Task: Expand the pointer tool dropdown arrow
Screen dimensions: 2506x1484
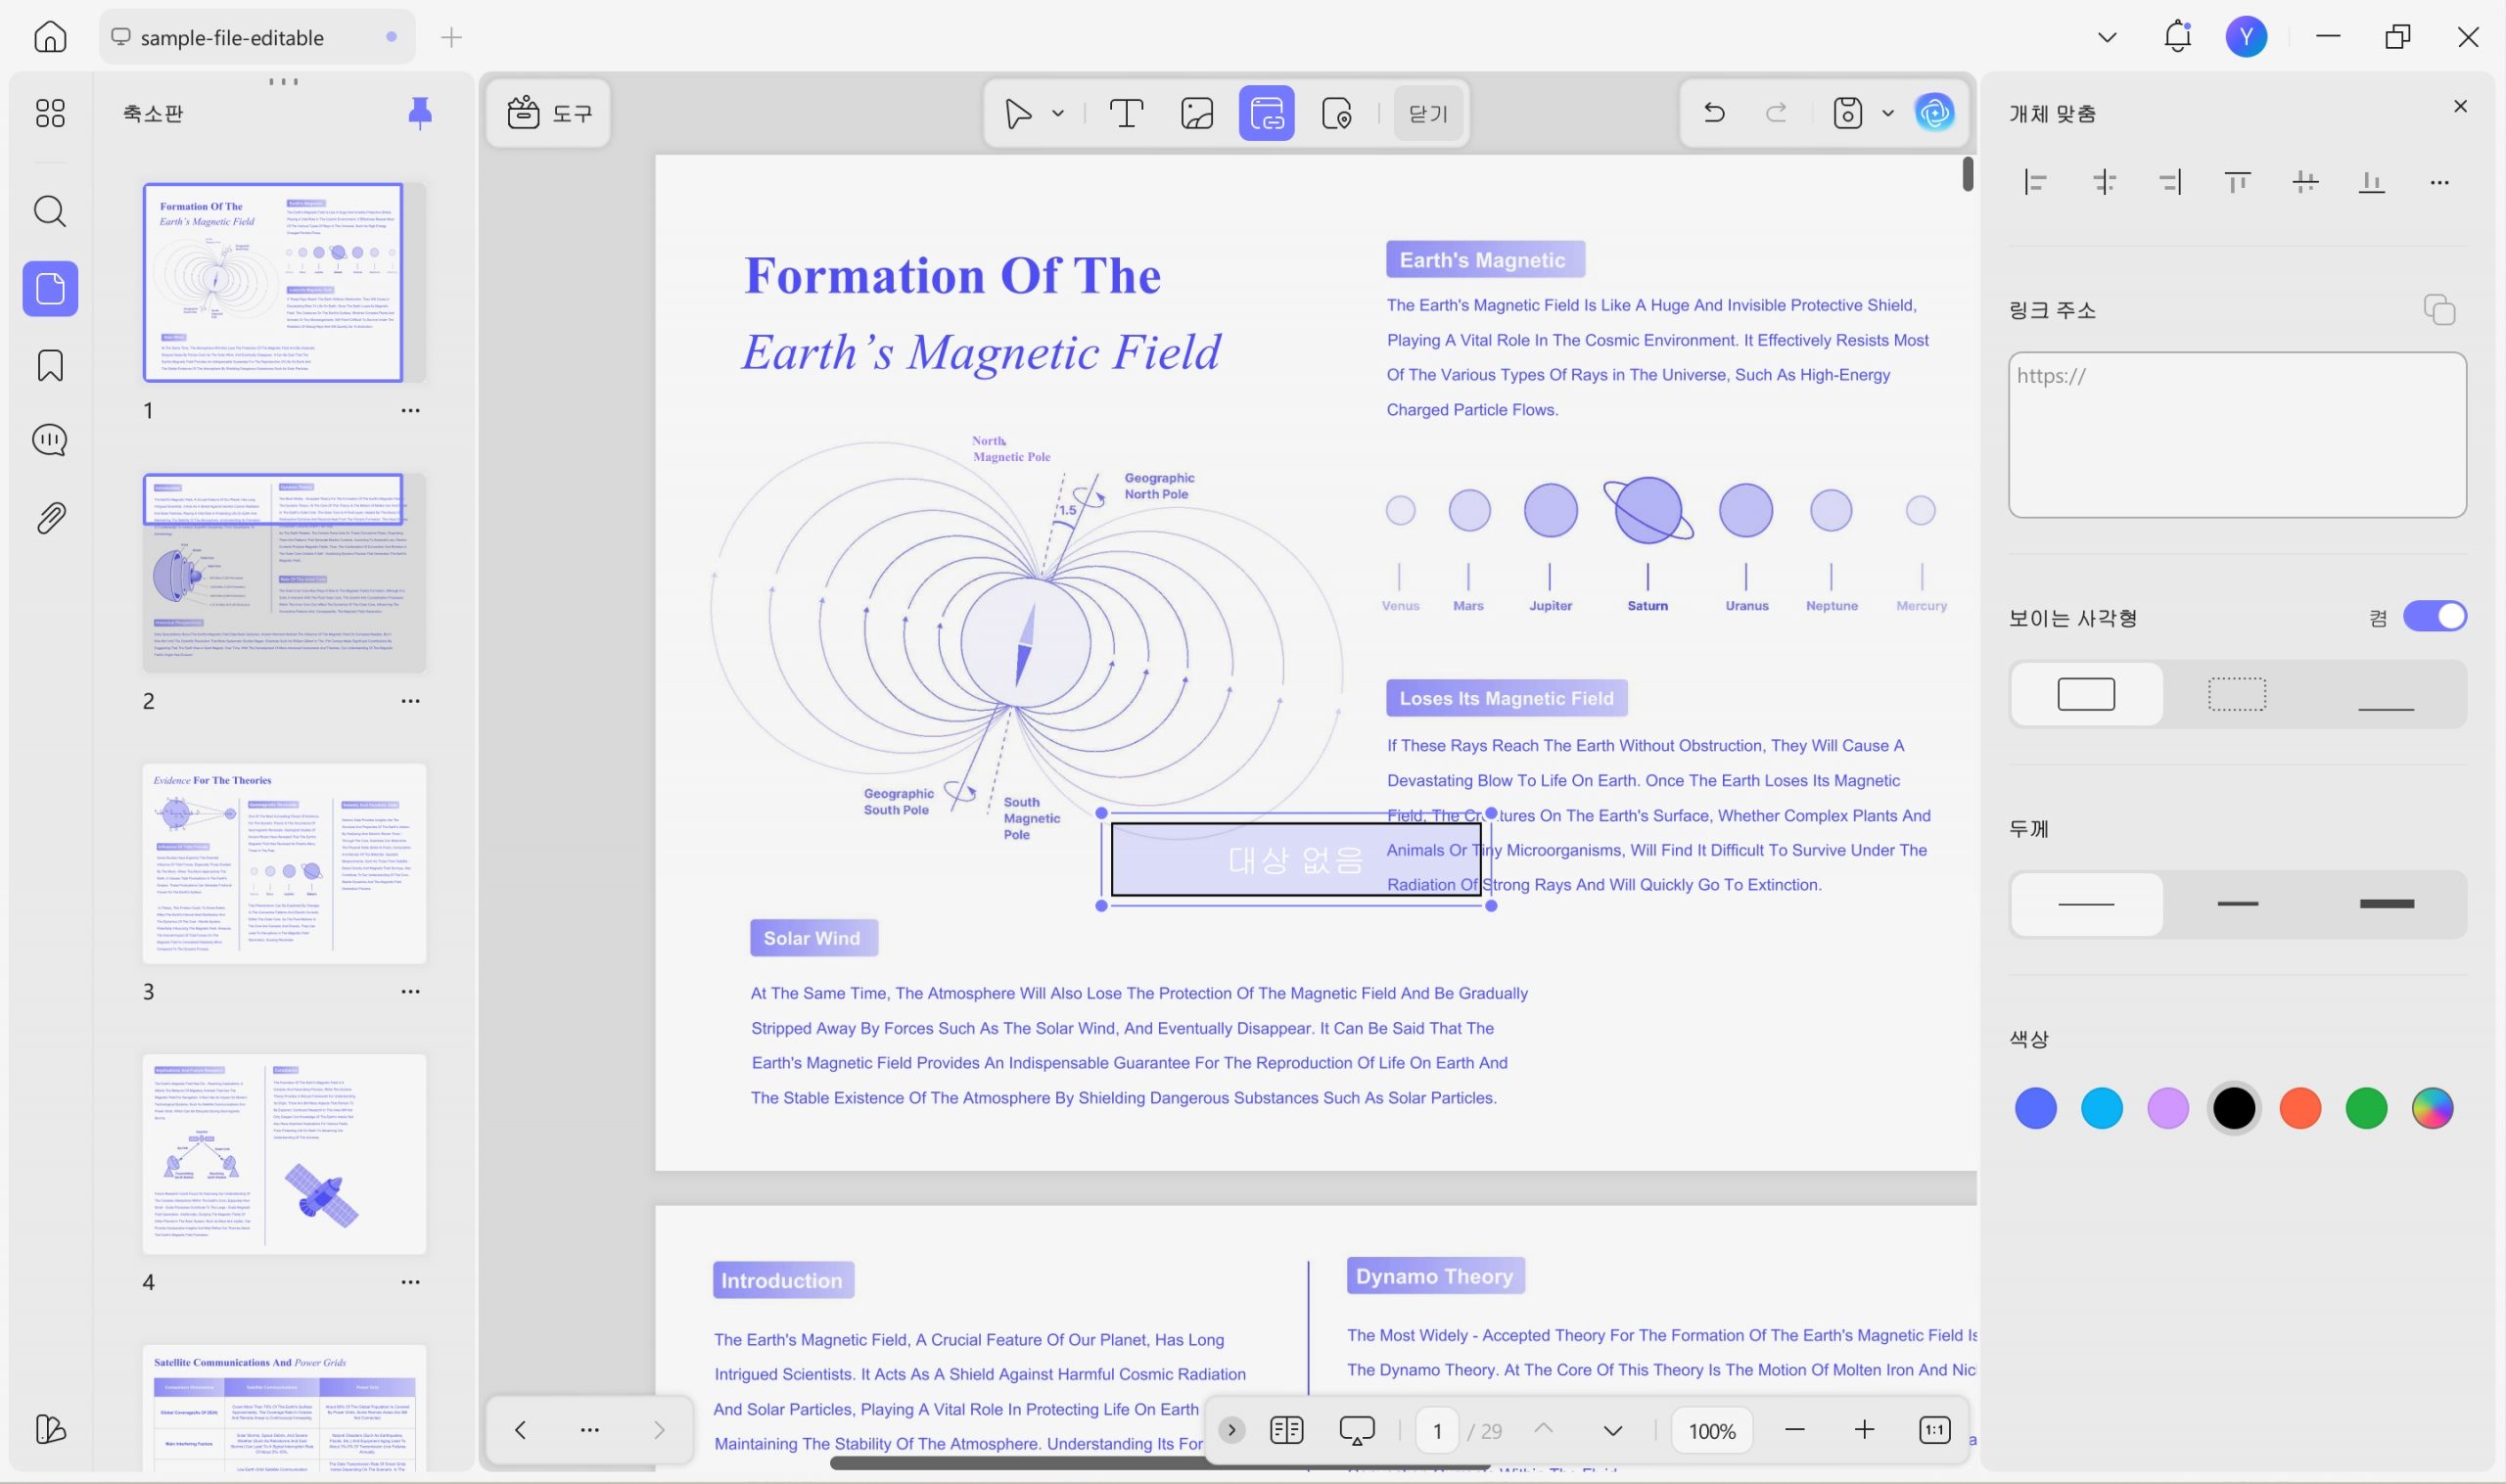Action: [1058, 114]
